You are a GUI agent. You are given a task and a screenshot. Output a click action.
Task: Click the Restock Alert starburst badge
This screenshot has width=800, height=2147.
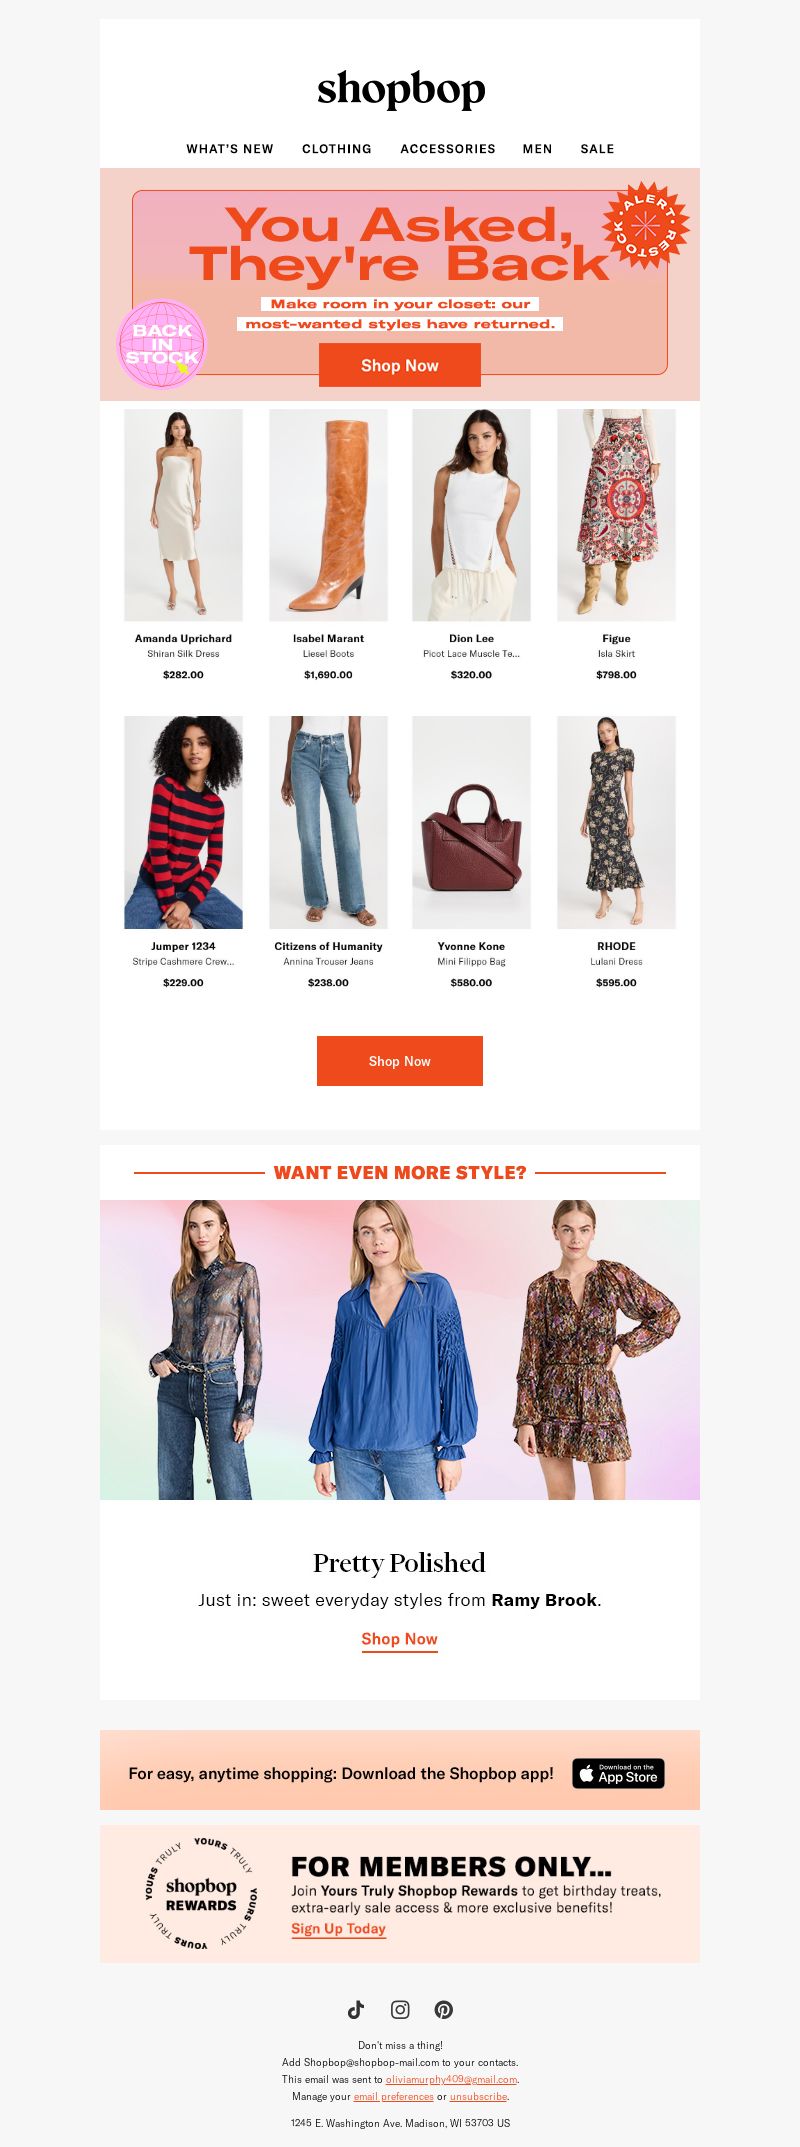click(x=646, y=225)
